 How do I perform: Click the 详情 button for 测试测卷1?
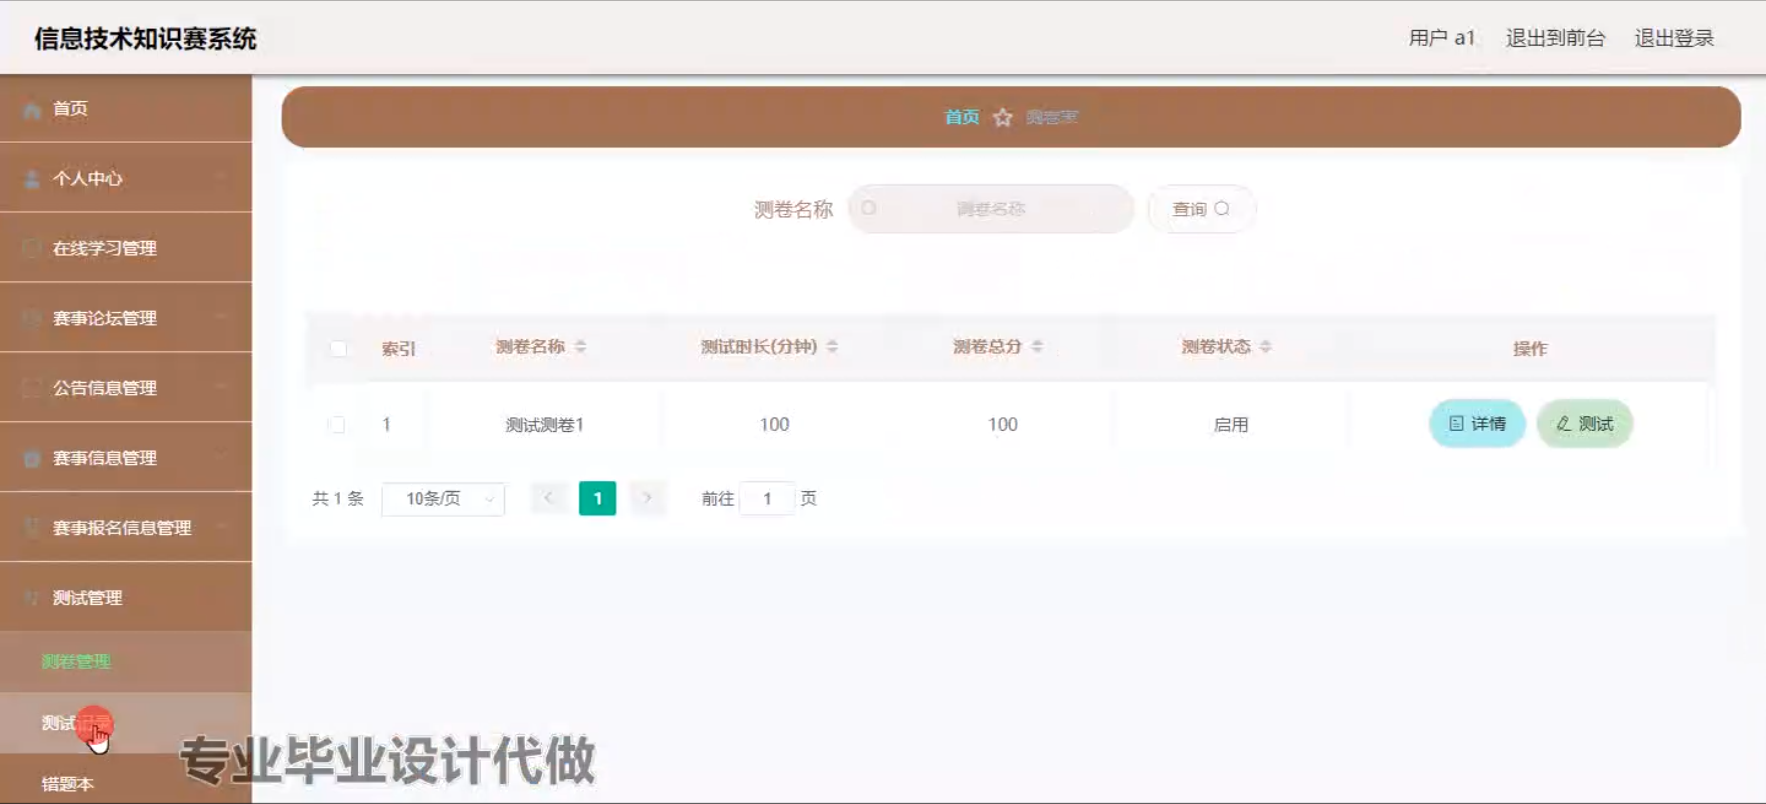pyautogui.click(x=1477, y=424)
